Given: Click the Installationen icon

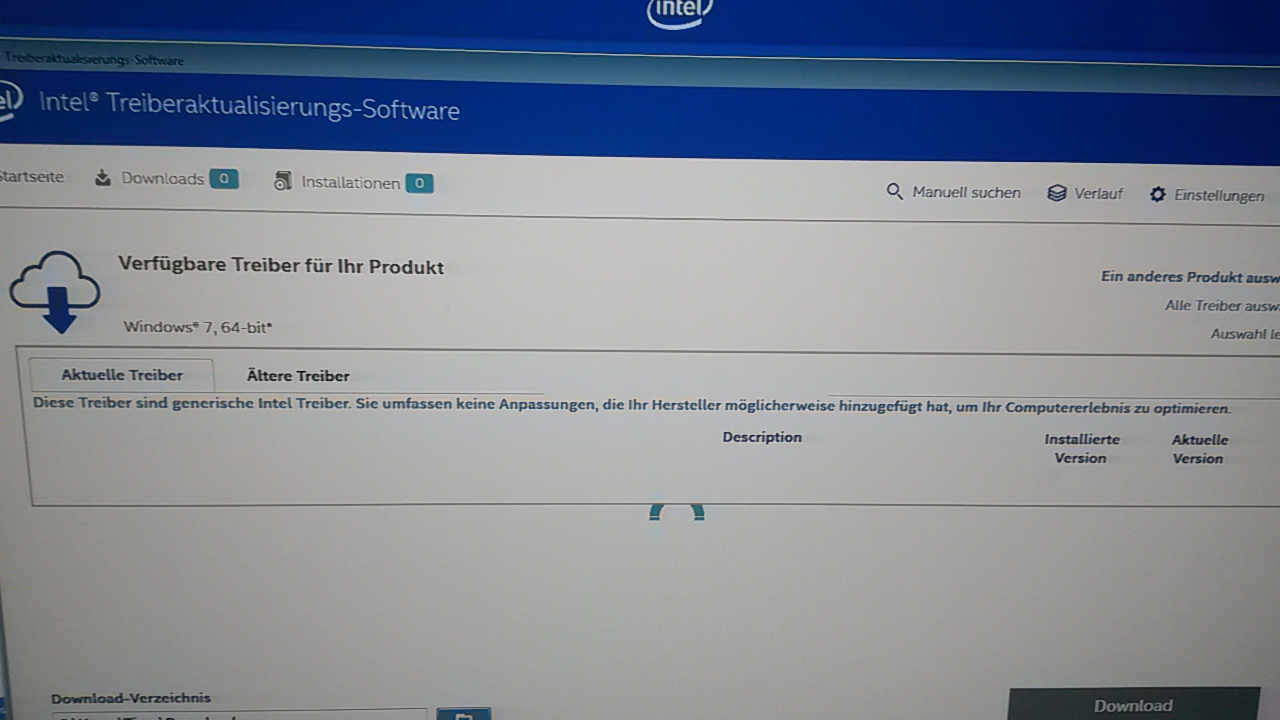Looking at the screenshot, I should [283, 181].
